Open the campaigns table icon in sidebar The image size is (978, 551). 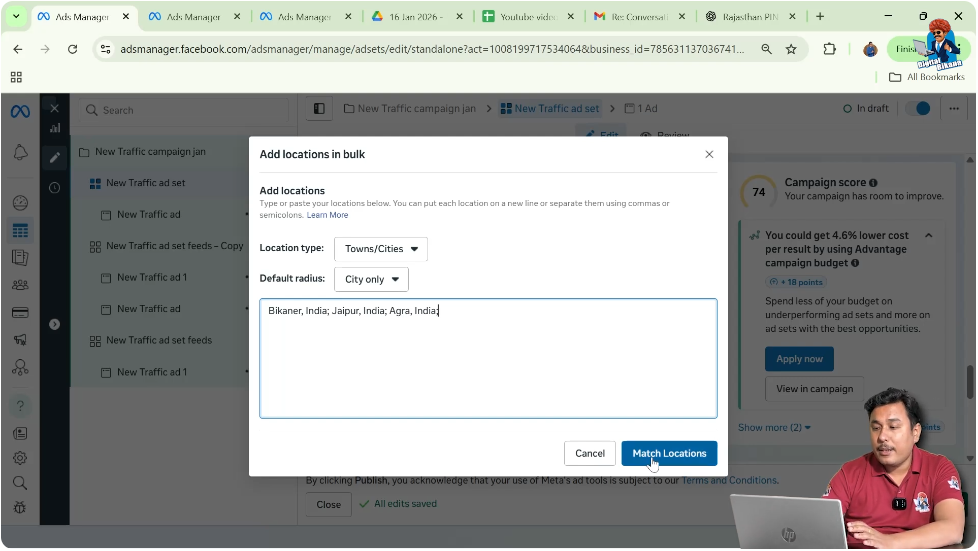pos(20,231)
